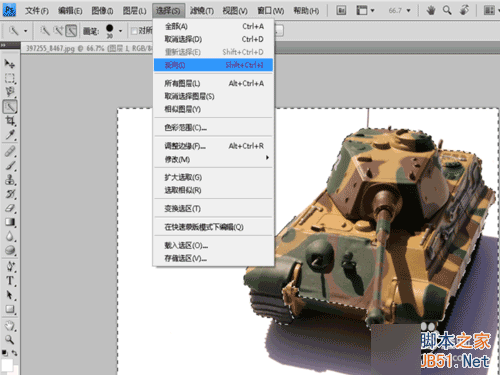Choose 扩大选取(G) menu item
This screenshot has width=500, height=375.
tap(213, 177)
